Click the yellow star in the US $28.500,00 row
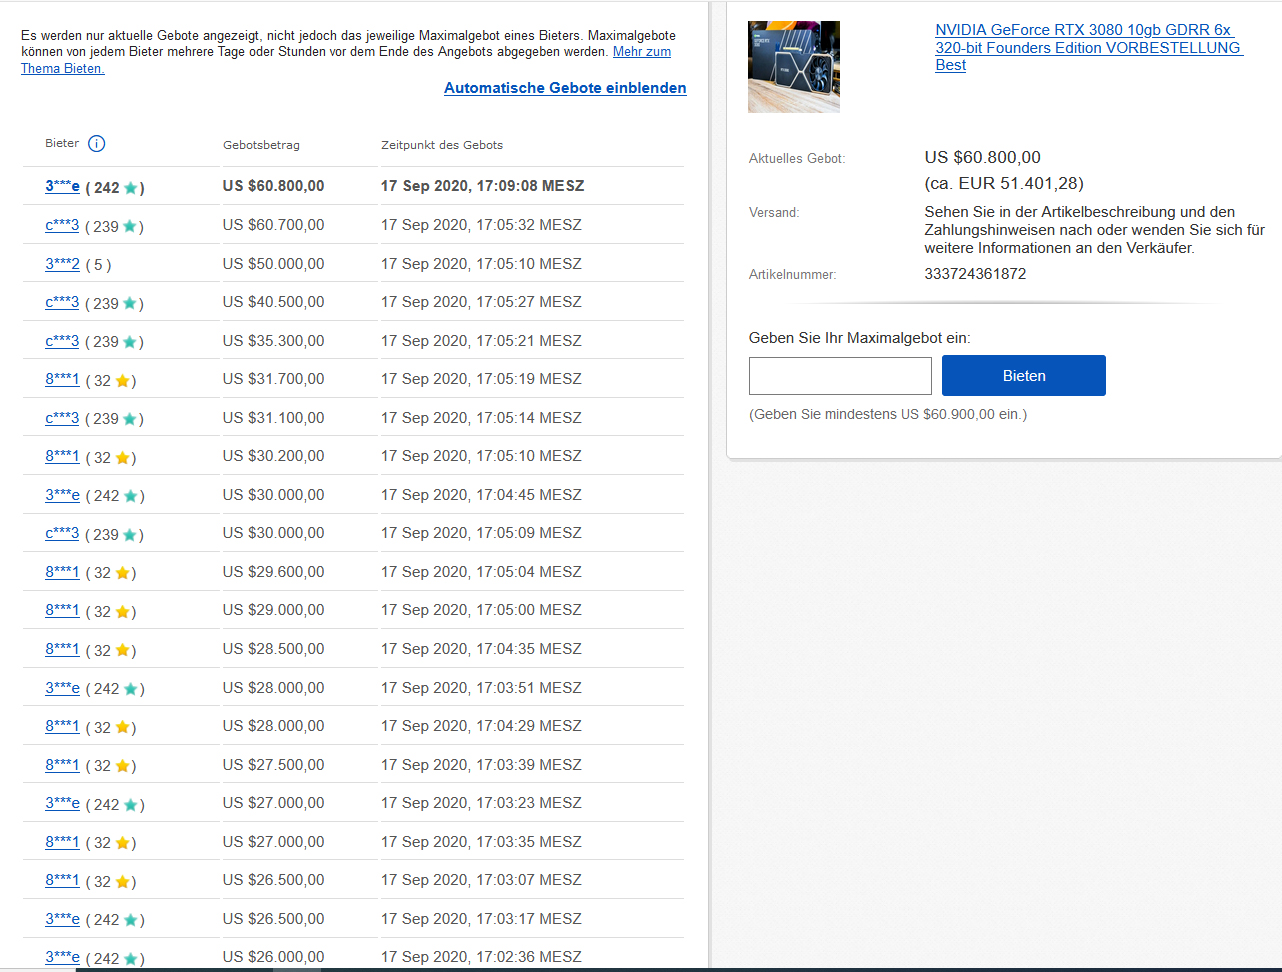This screenshot has width=1282, height=972. 122,650
